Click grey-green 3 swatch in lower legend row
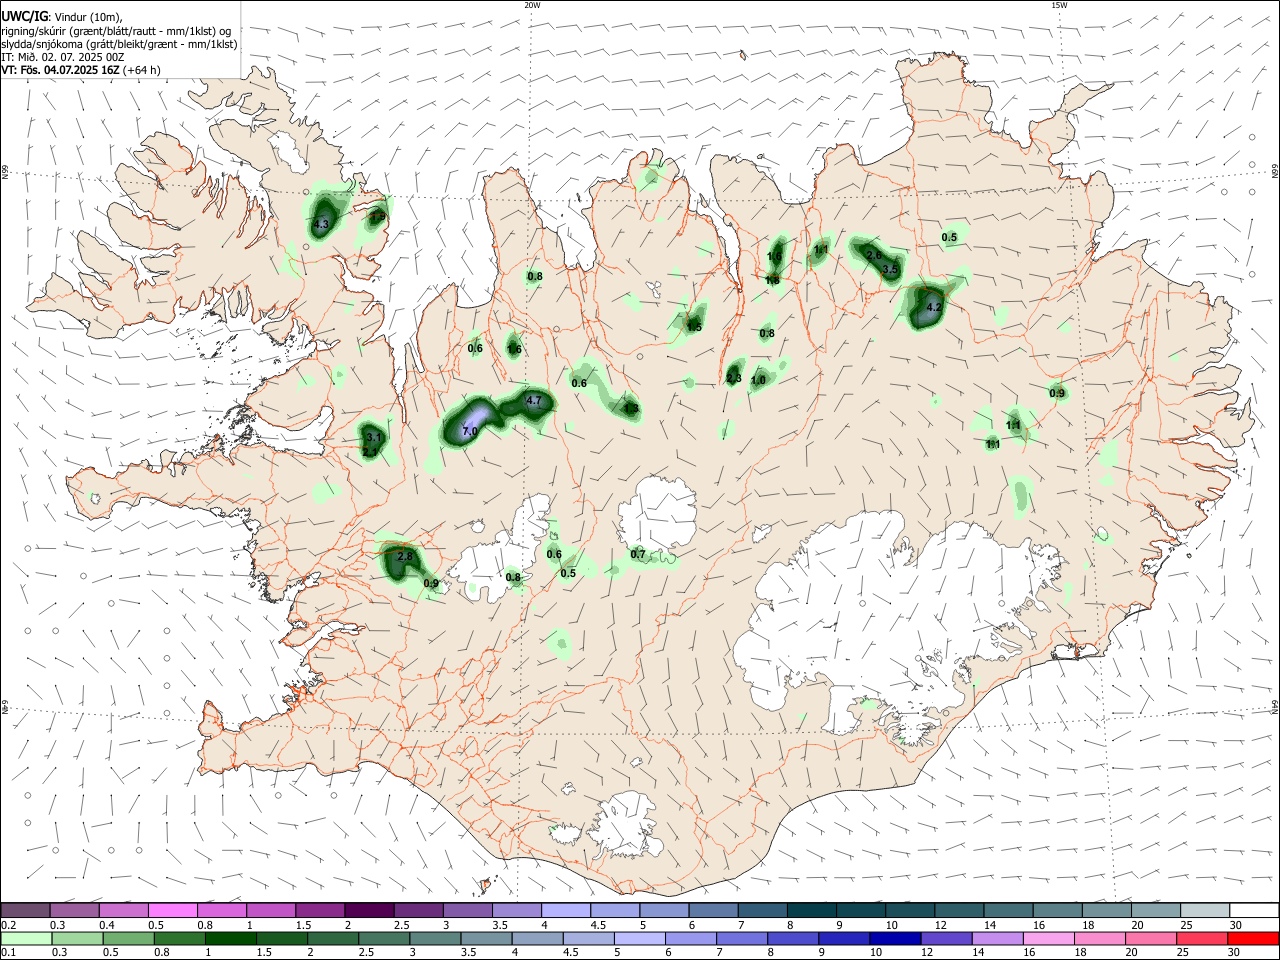The image size is (1280, 960). click(435, 939)
